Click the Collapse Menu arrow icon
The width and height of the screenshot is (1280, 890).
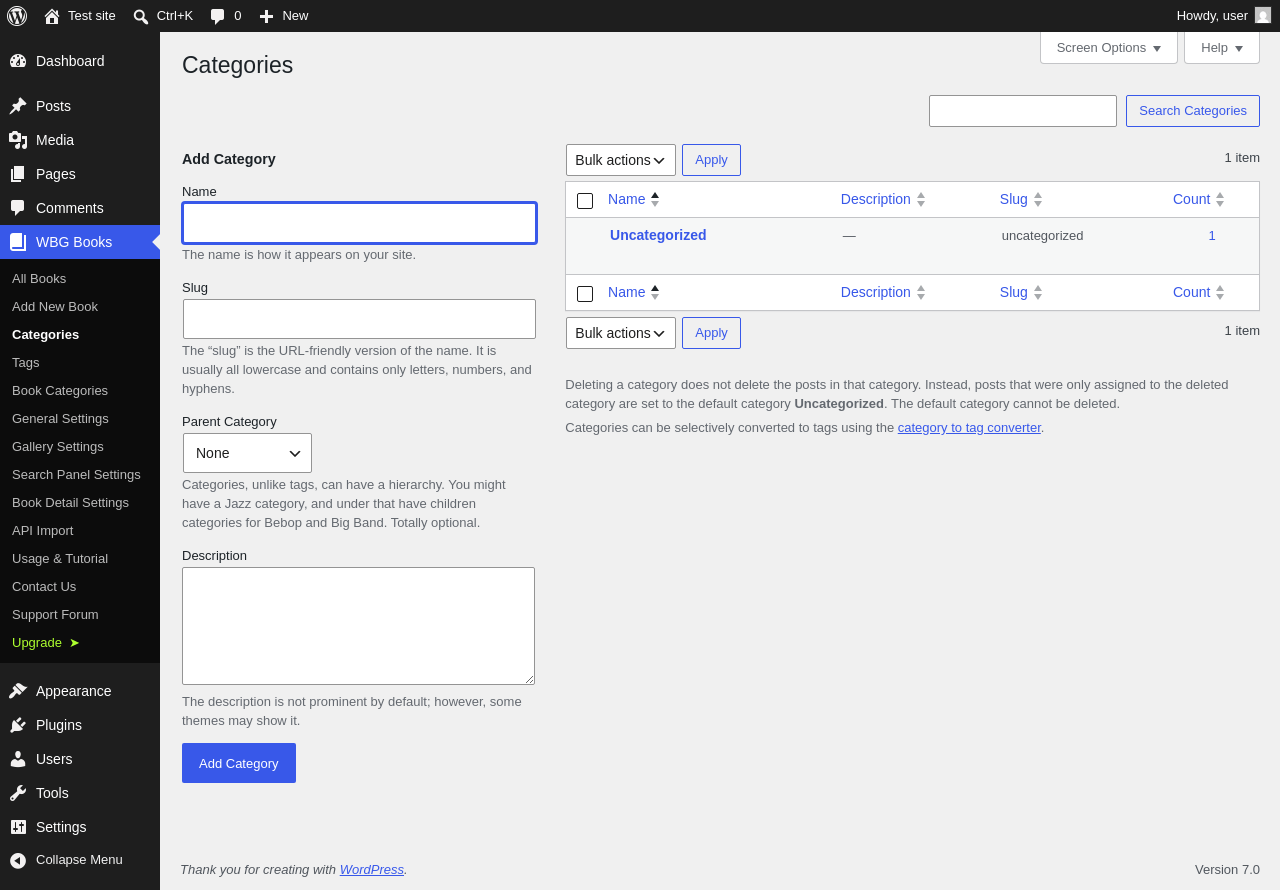pos(18,860)
